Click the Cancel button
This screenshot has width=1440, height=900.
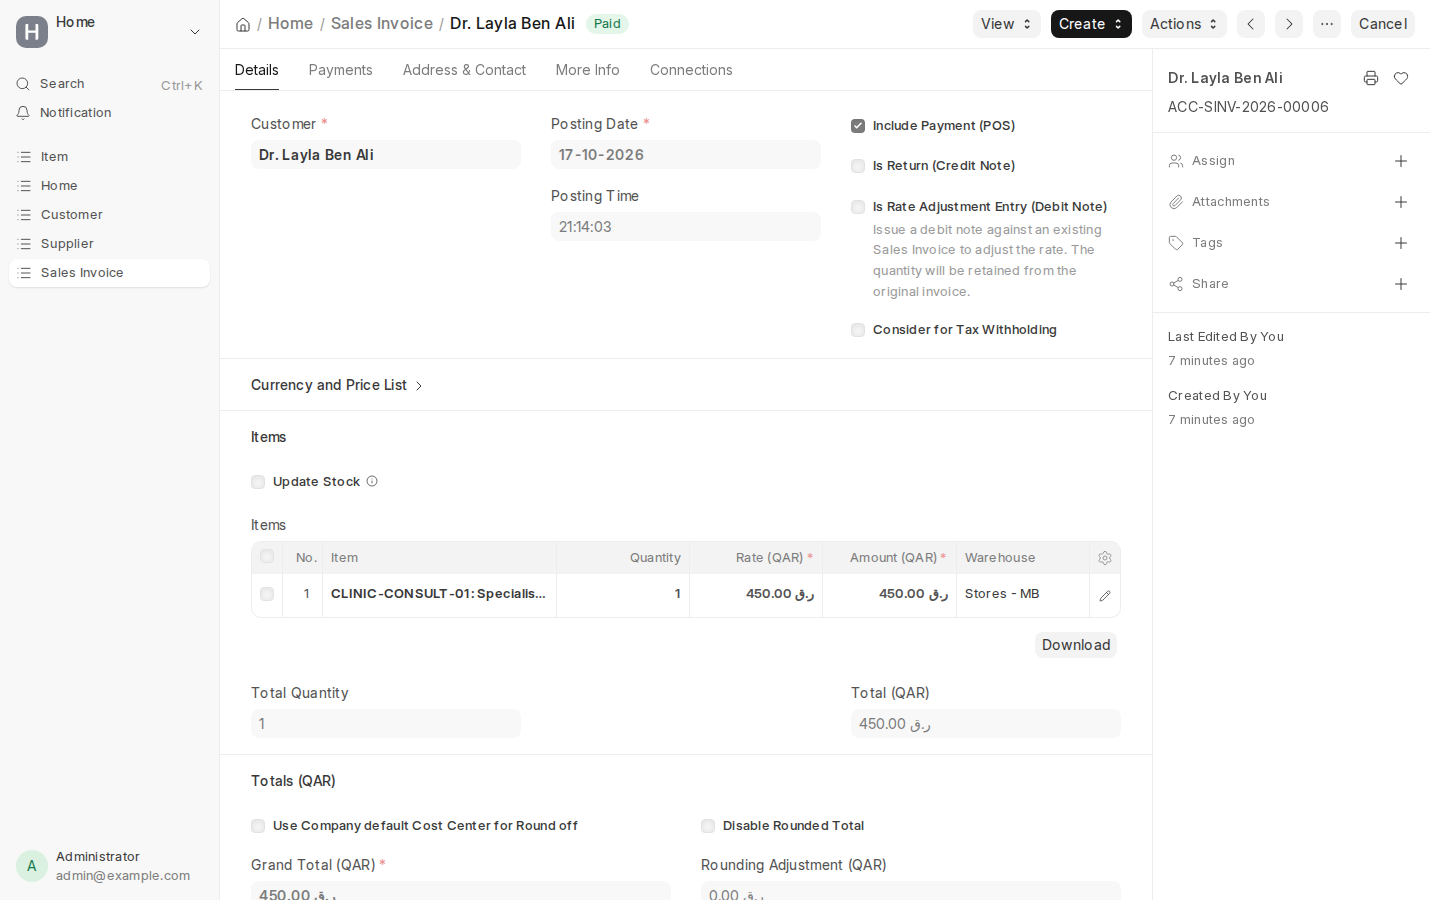click(1383, 24)
